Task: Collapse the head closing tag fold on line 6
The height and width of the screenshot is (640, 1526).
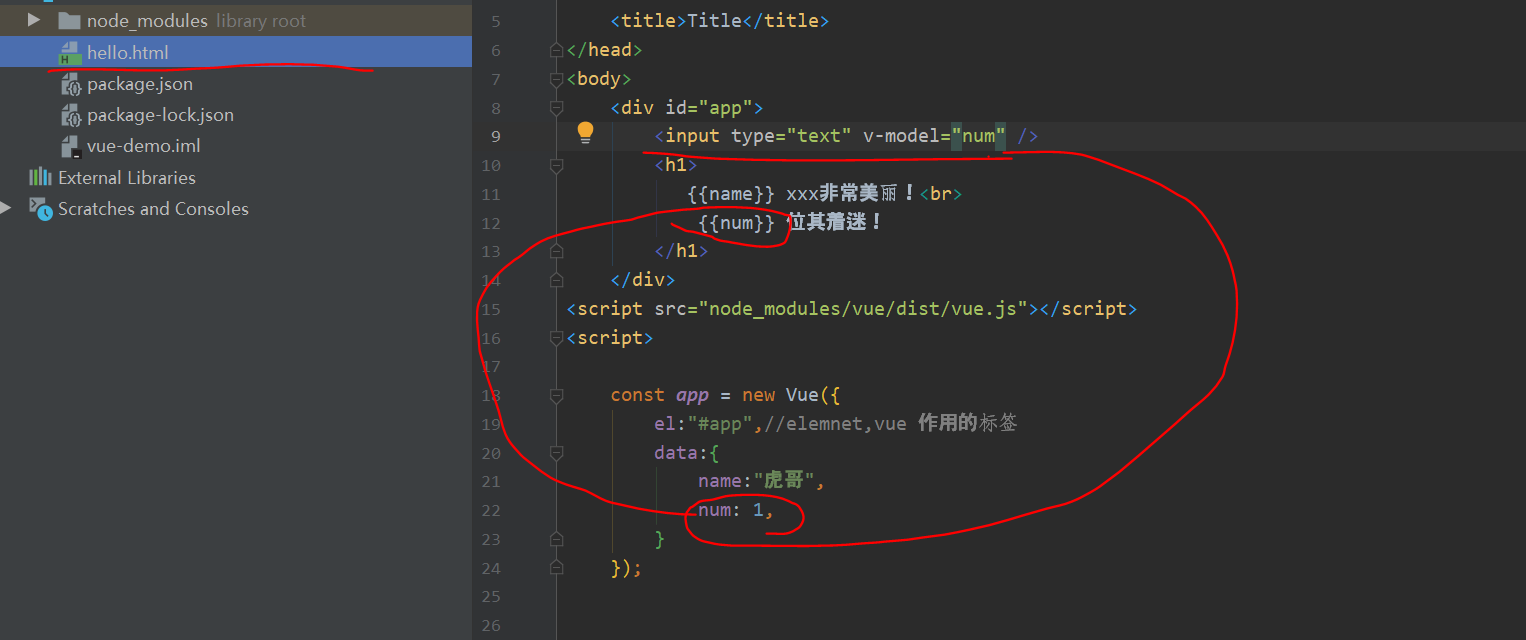Action: [557, 50]
